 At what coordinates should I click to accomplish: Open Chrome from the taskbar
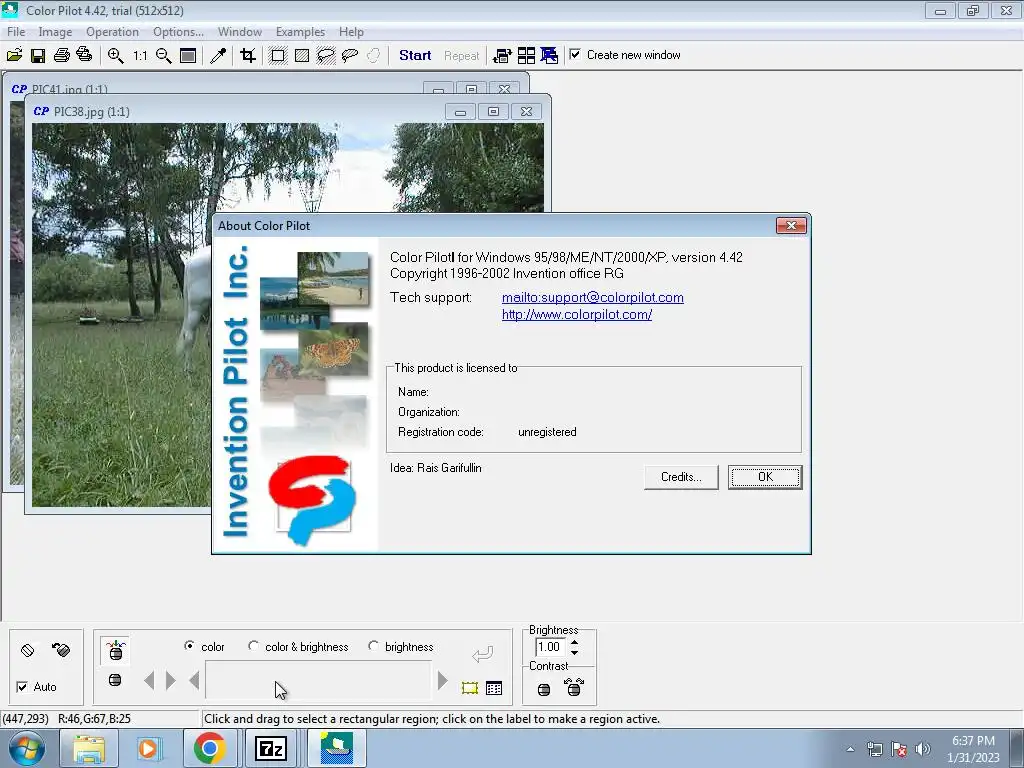[209, 748]
